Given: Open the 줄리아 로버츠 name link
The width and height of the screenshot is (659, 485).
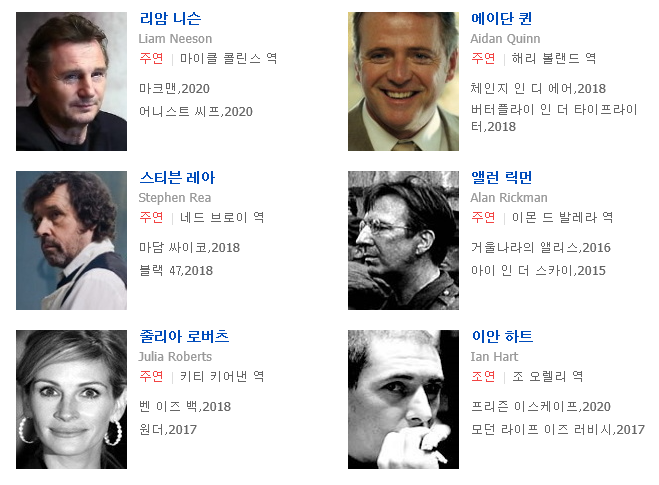Looking at the screenshot, I should 184,337.
